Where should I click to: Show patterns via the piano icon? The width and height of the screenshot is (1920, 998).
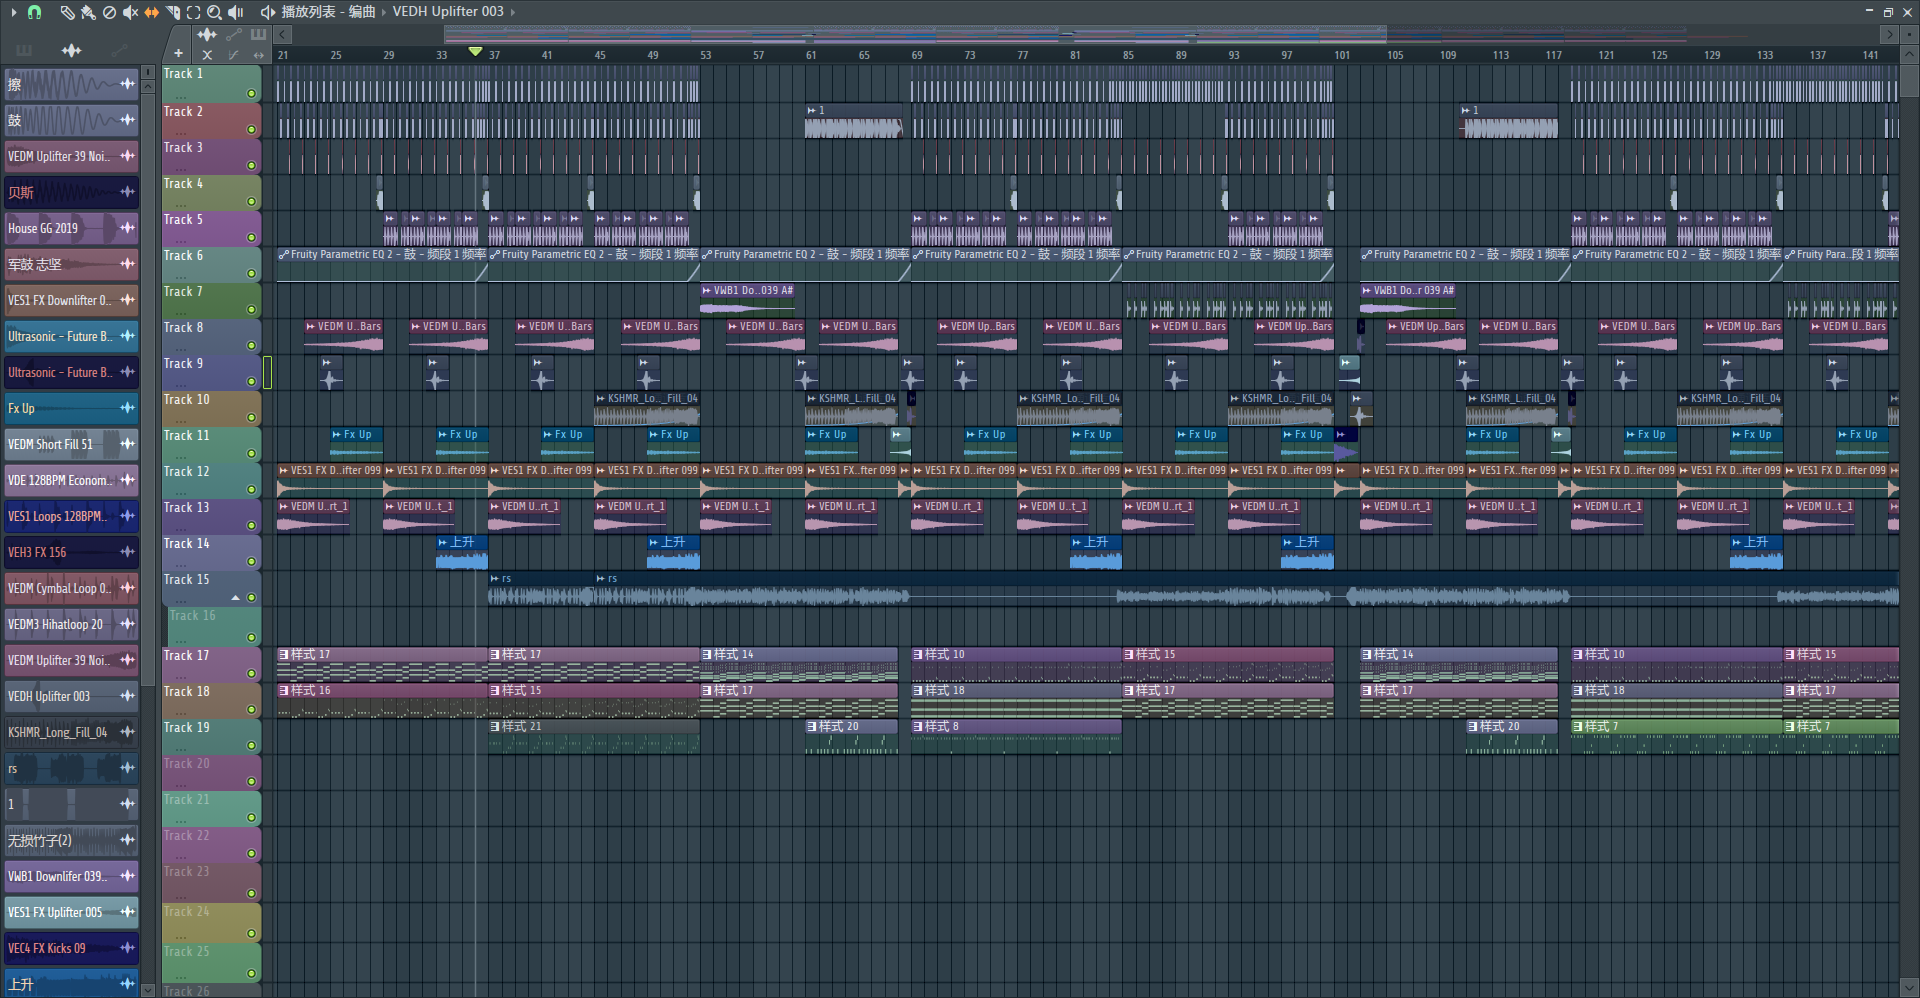point(24,50)
